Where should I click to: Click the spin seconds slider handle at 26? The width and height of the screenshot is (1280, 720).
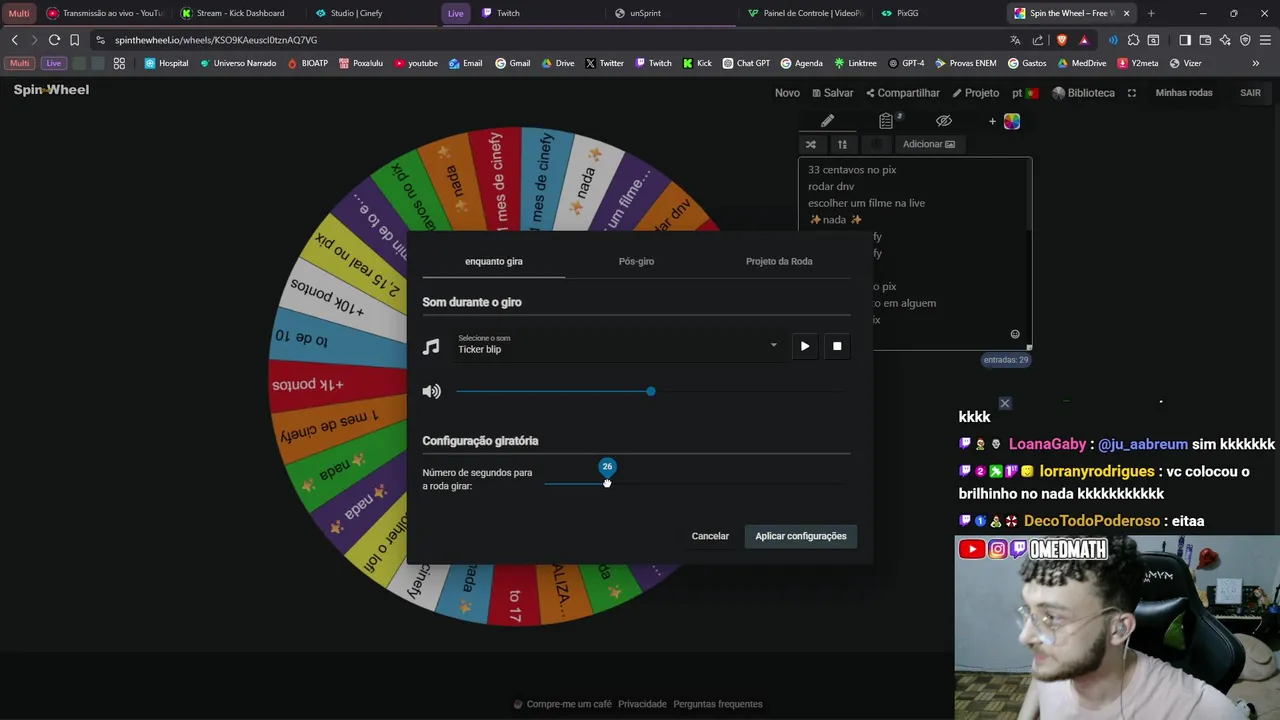tap(607, 483)
